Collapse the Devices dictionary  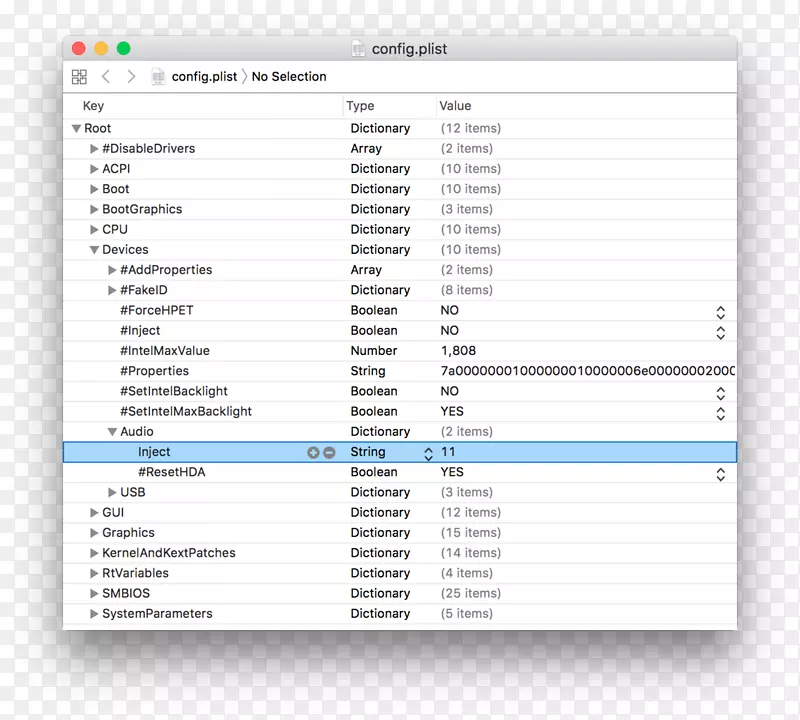click(94, 250)
